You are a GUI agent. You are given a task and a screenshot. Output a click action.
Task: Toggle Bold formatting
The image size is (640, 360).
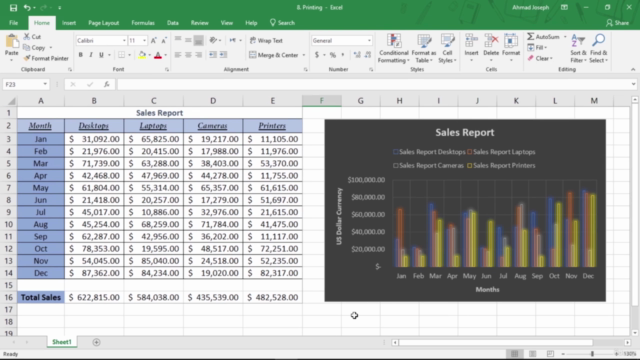point(80,55)
